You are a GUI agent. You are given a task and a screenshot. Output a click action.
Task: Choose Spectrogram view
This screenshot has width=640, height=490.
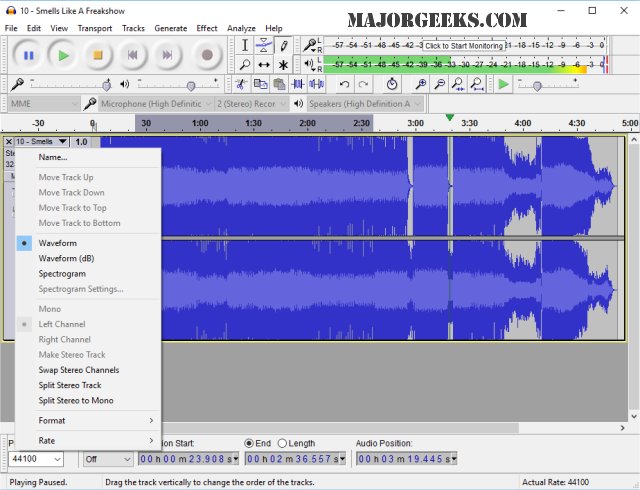(x=88, y=274)
